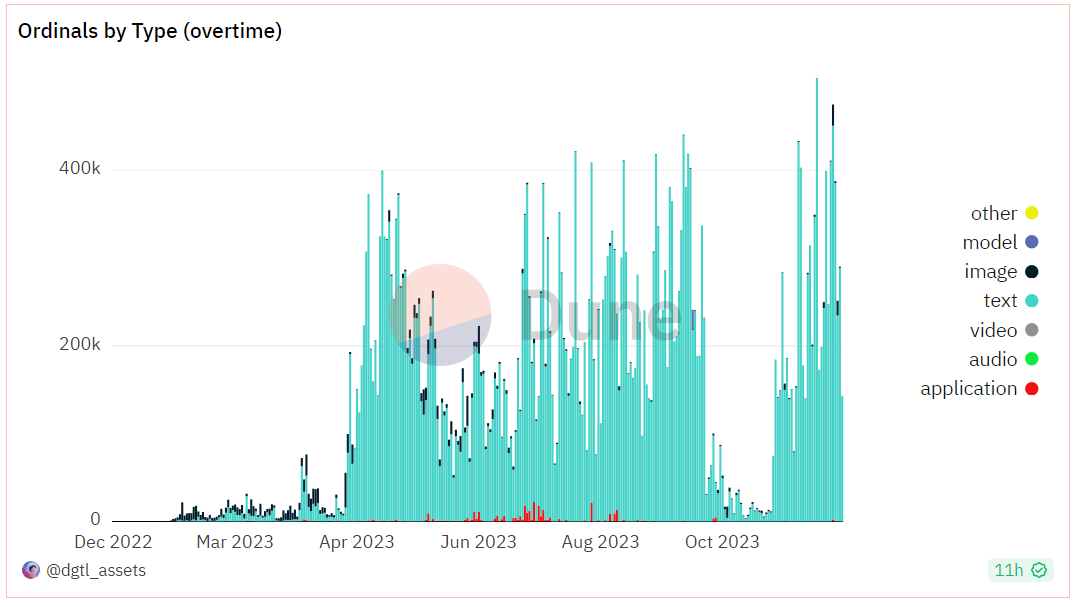1081x607 pixels.
Task: Click the verified checkmark refresh icon
Action: pos(1039,570)
